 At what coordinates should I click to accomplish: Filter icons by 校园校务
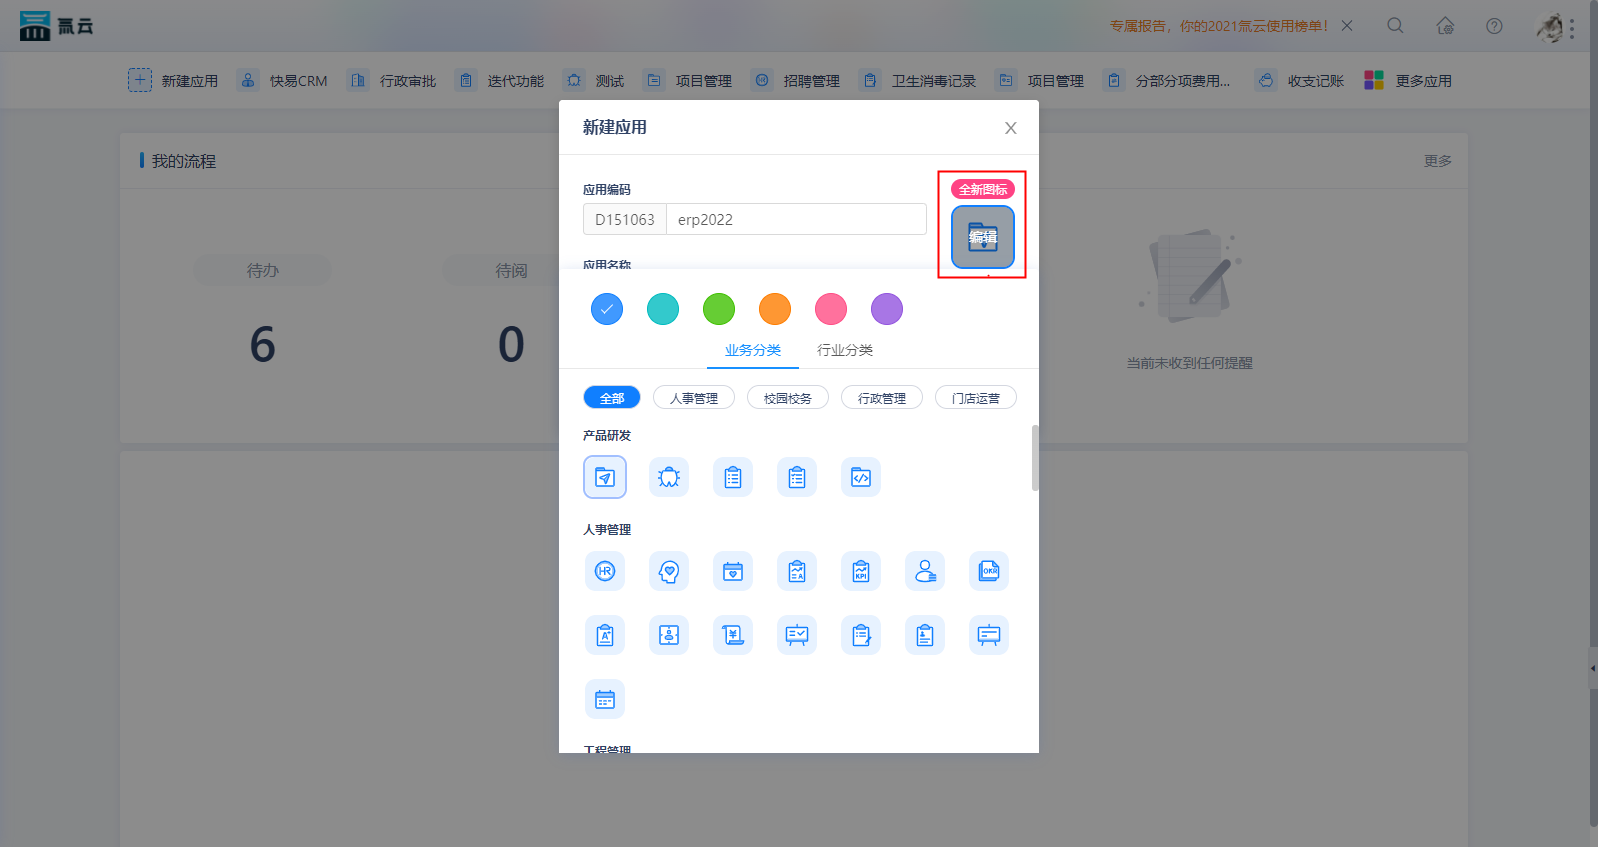coord(788,398)
